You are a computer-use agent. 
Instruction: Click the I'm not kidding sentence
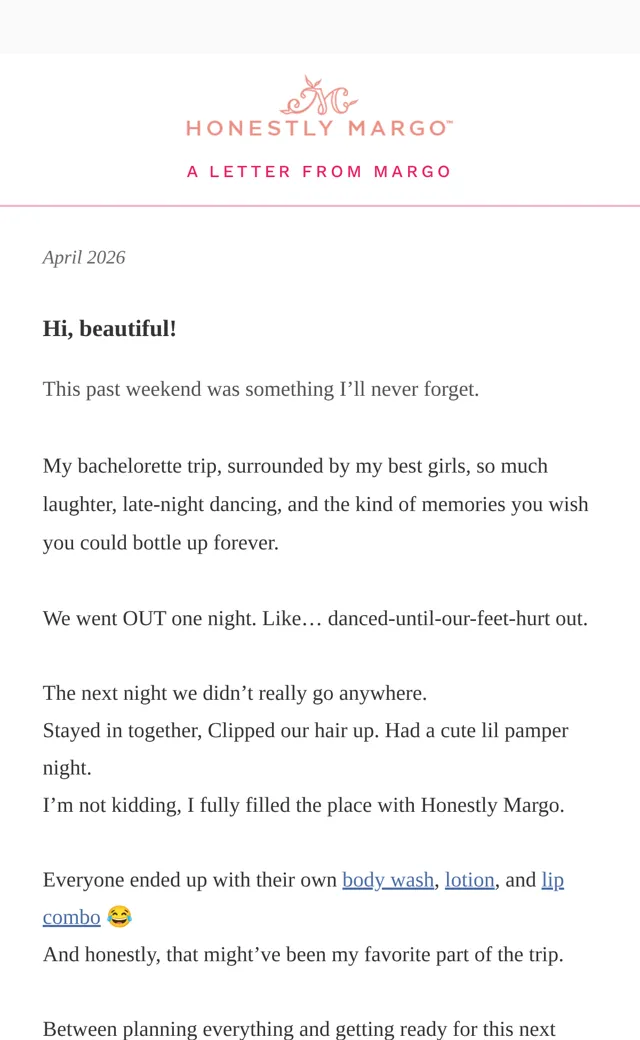(x=304, y=805)
